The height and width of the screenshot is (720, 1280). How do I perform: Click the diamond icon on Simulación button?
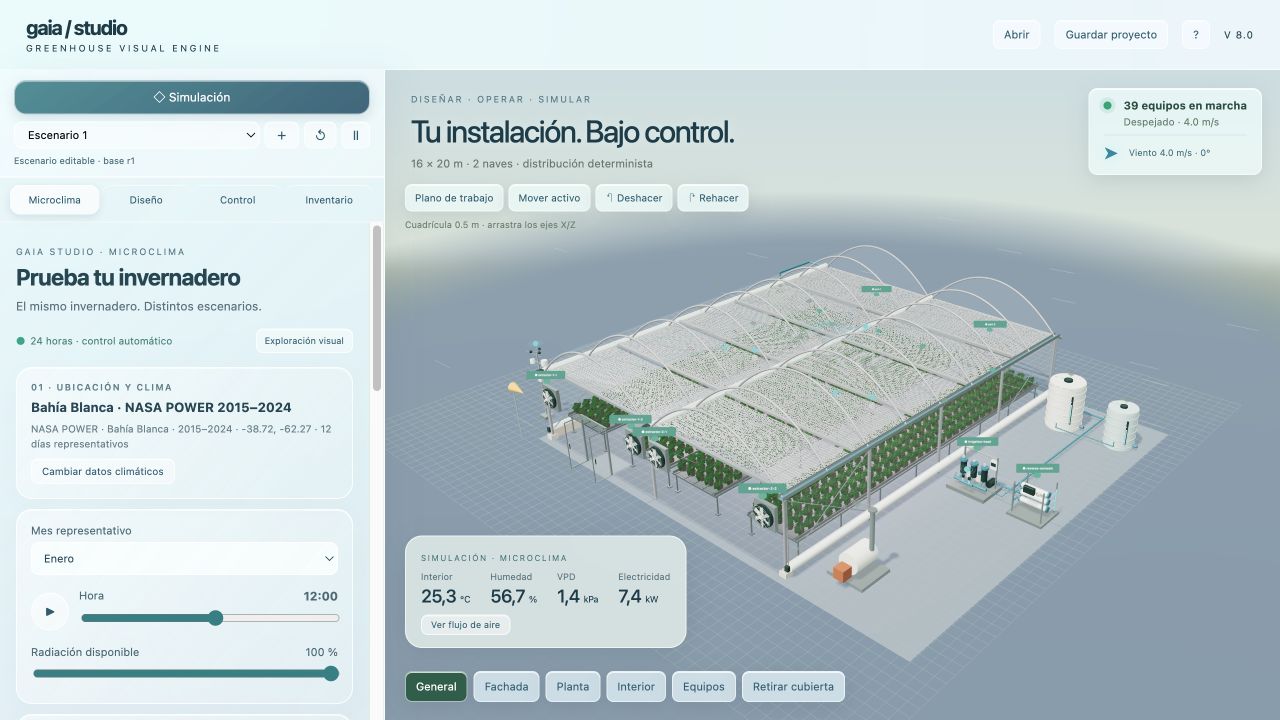pyautogui.click(x=159, y=97)
